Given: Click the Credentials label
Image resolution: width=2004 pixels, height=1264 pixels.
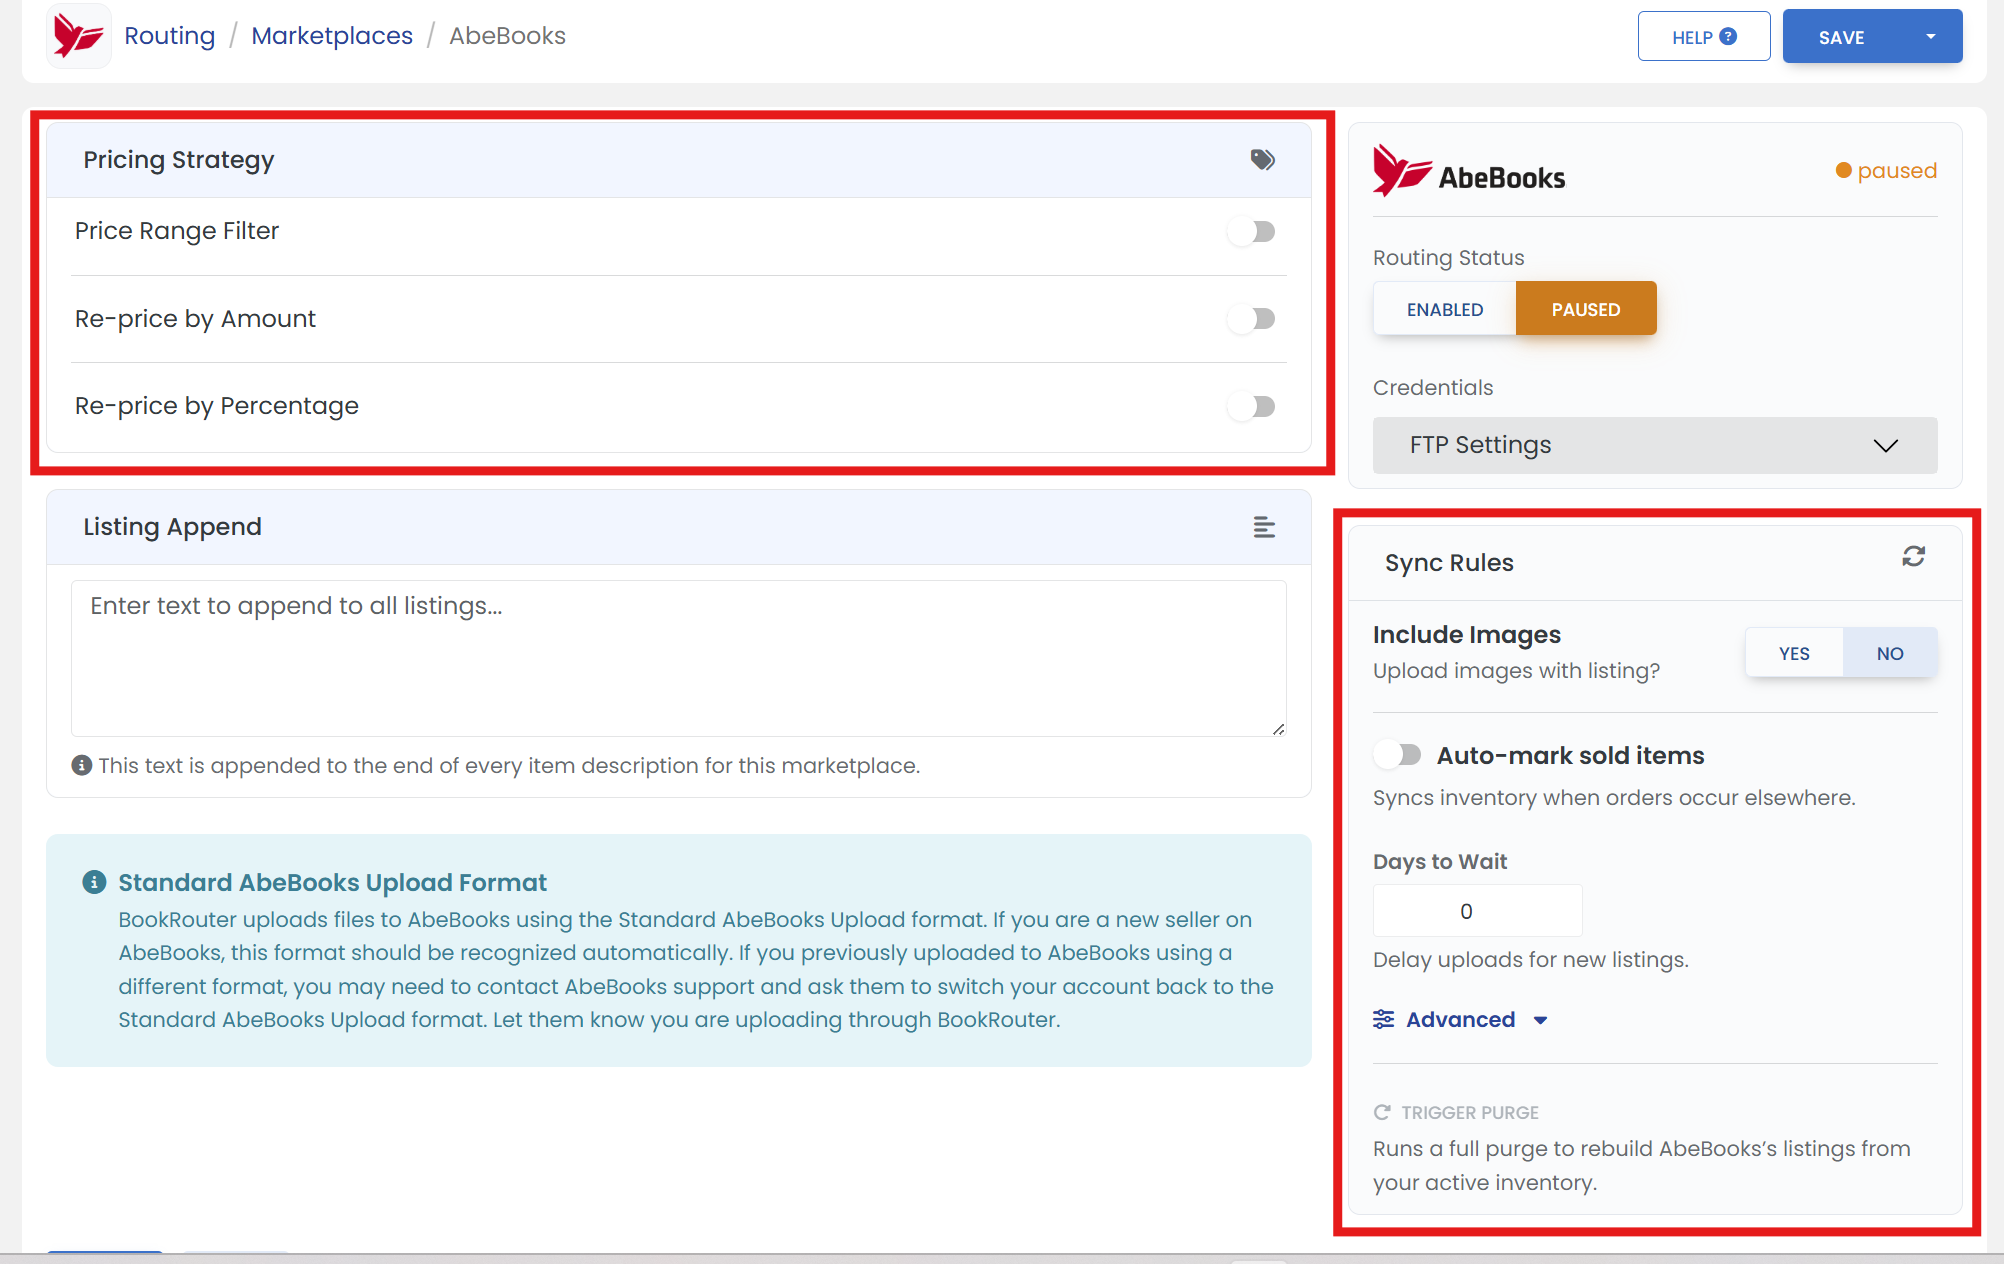Looking at the screenshot, I should pos(1433,388).
